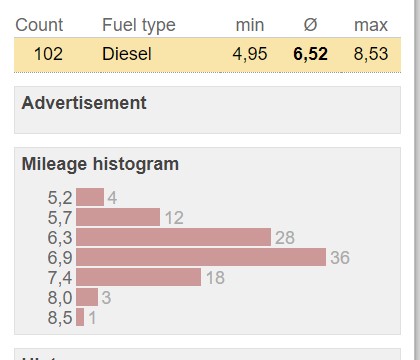Click the histogram bar for 5,2
The image size is (420, 360).
(90, 197)
